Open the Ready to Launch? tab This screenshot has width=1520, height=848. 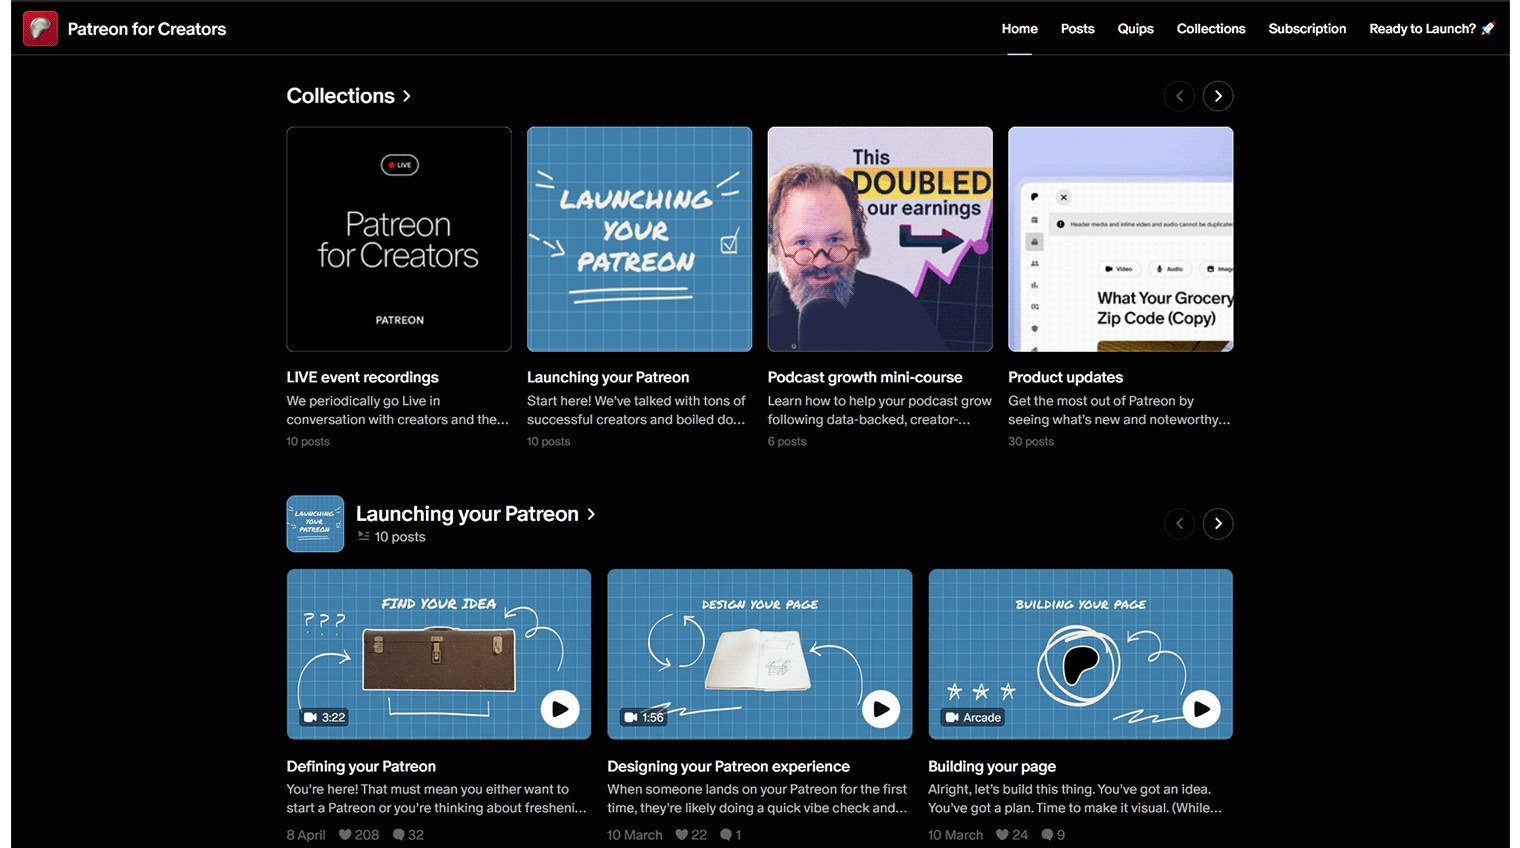point(1432,29)
